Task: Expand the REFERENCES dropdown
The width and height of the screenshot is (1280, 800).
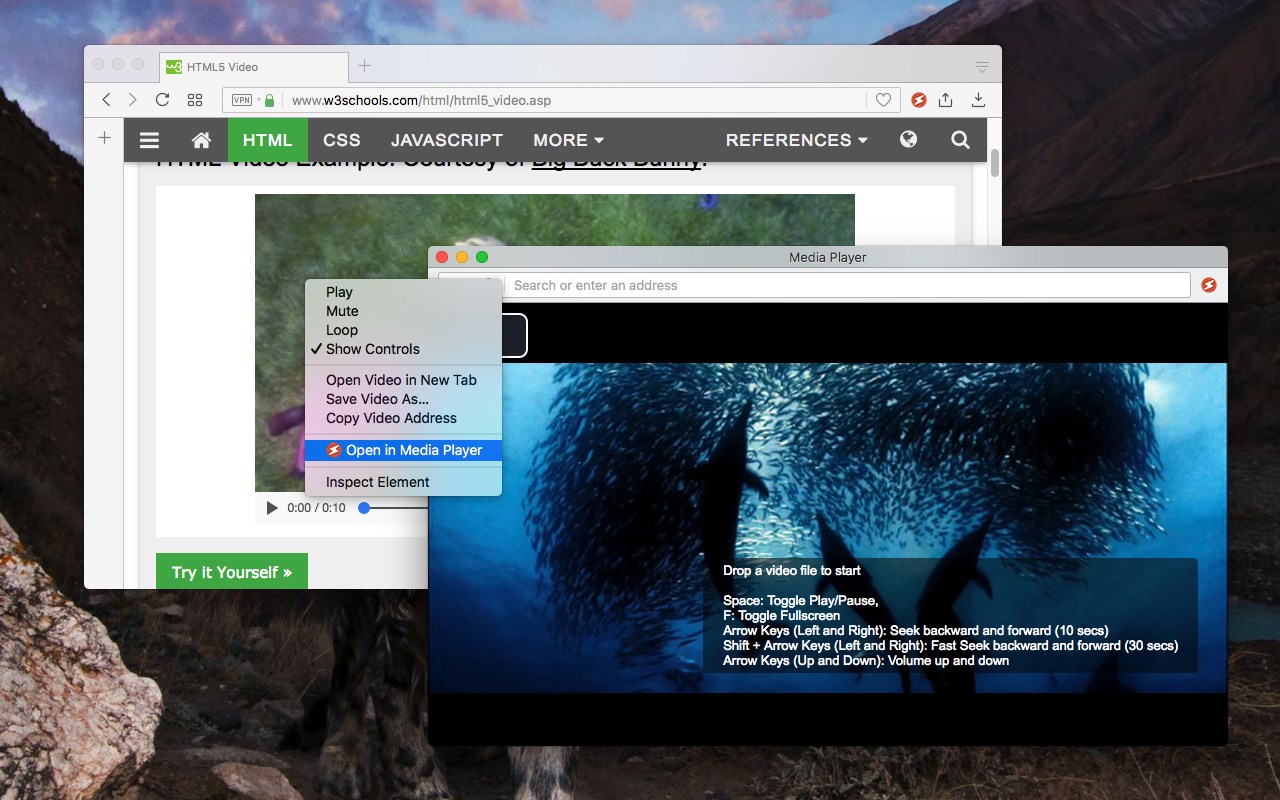Action: [797, 140]
